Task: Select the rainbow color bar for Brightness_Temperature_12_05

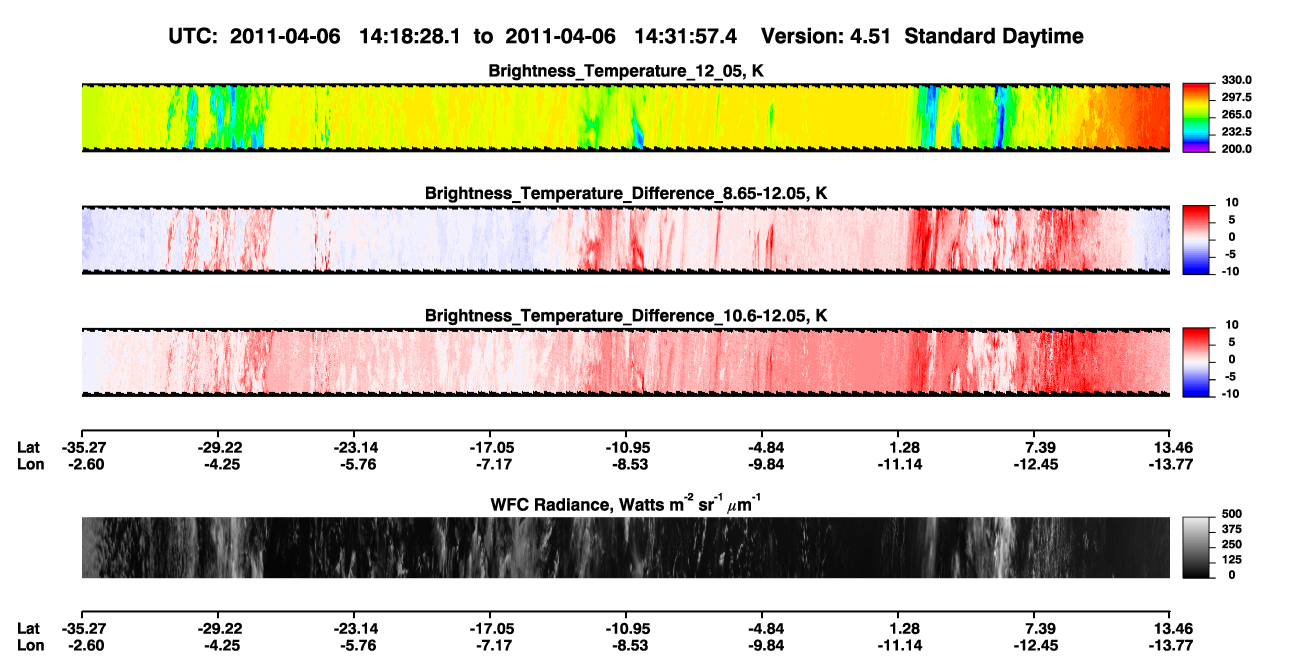Action: pyautogui.click(x=1196, y=117)
